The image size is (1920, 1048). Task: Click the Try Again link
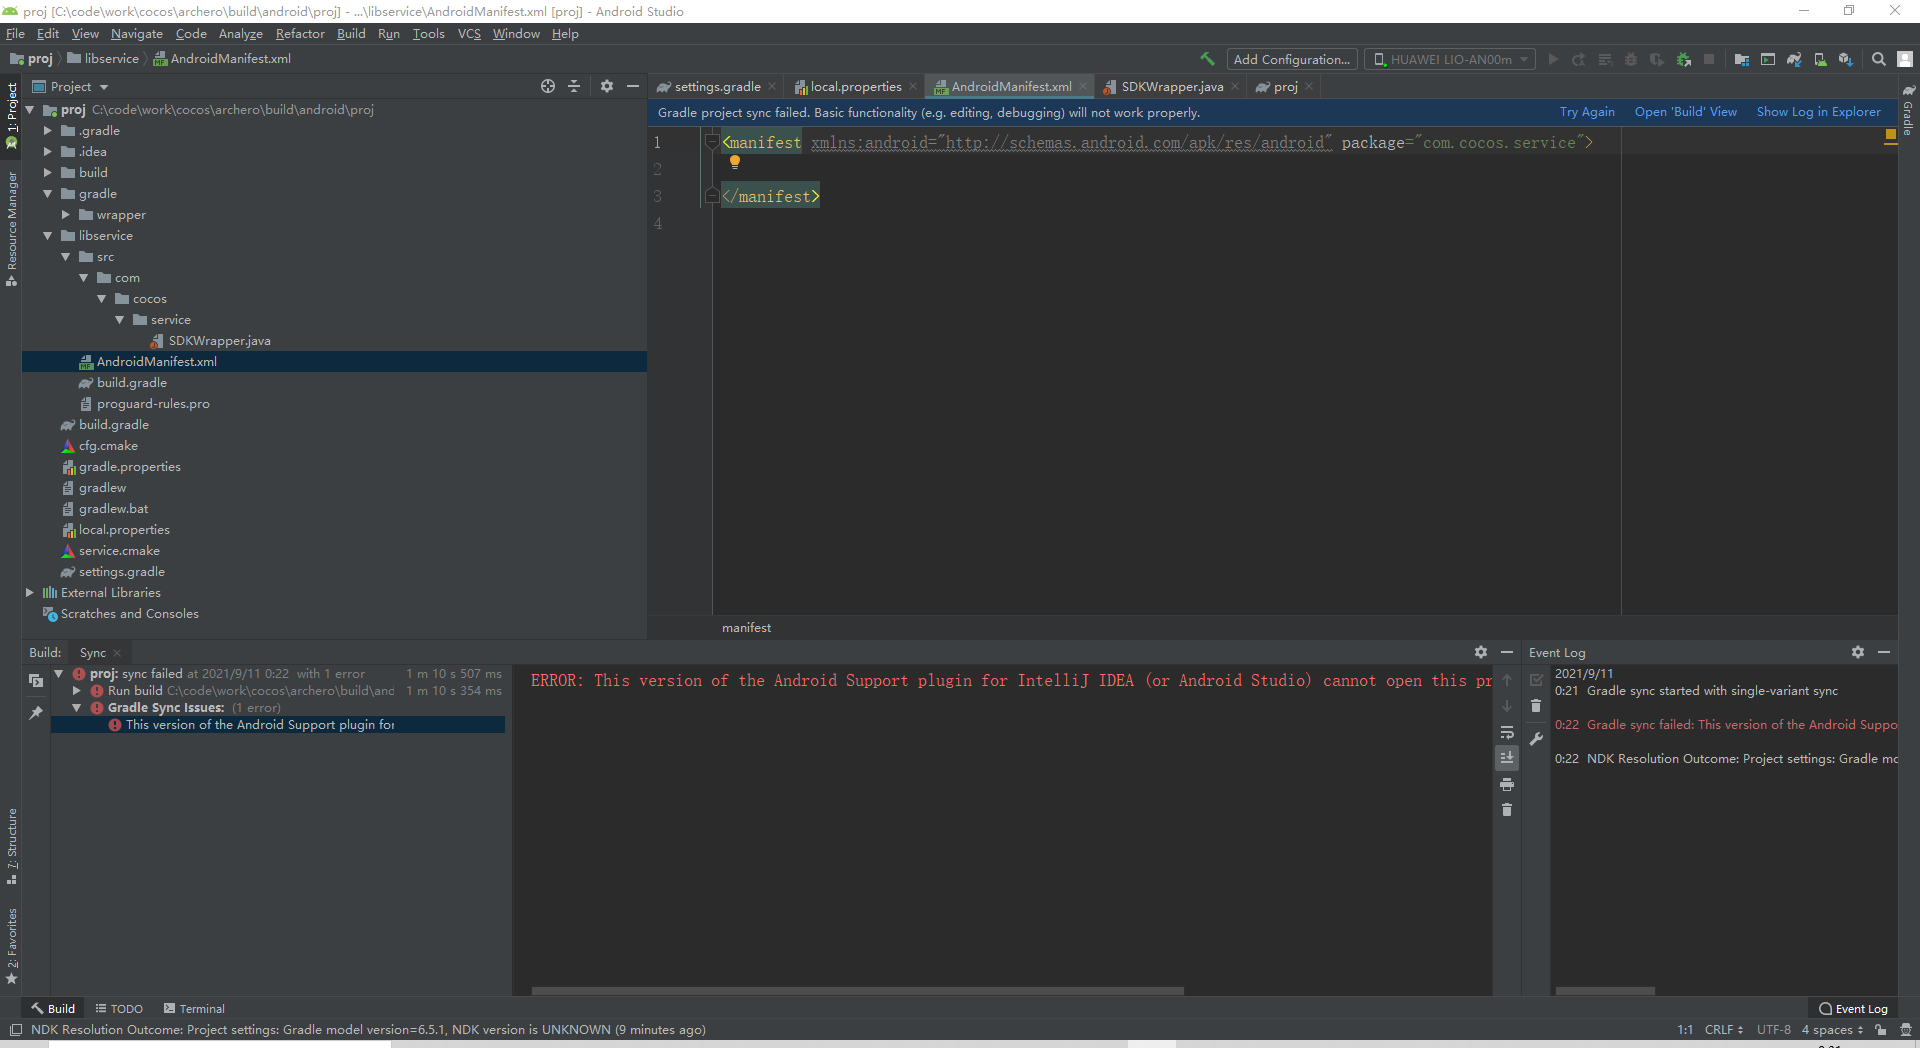pos(1586,112)
